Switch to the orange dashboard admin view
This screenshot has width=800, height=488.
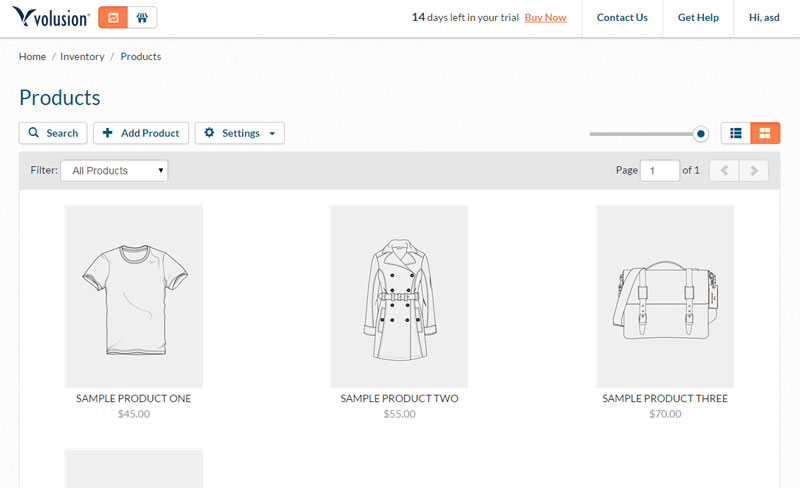(x=113, y=17)
